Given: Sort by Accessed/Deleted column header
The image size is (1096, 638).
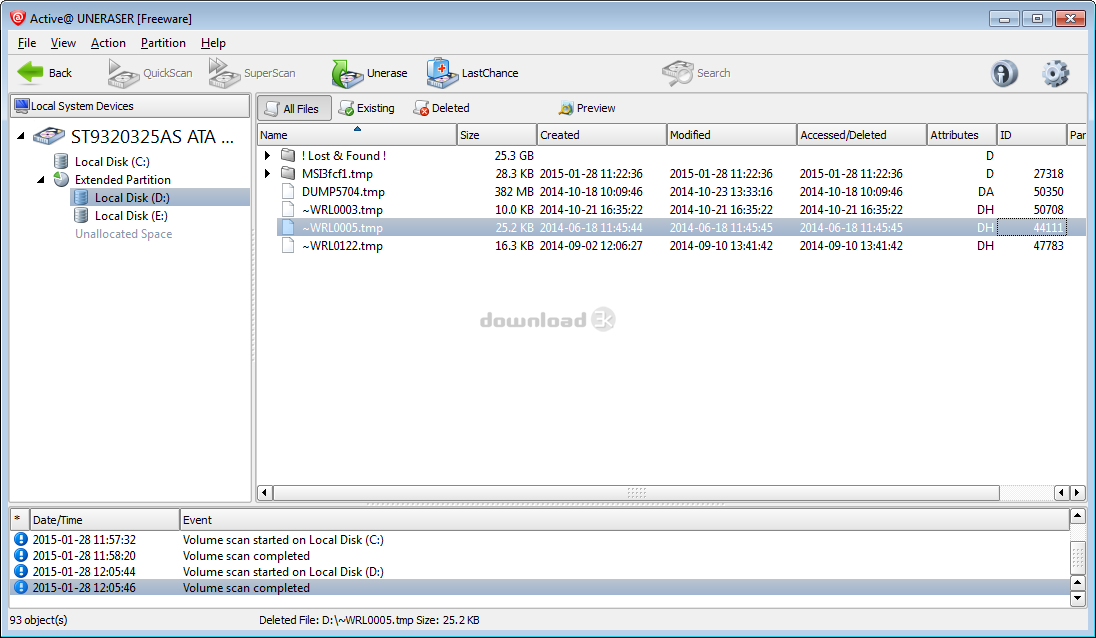Looking at the screenshot, I should click(862, 135).
